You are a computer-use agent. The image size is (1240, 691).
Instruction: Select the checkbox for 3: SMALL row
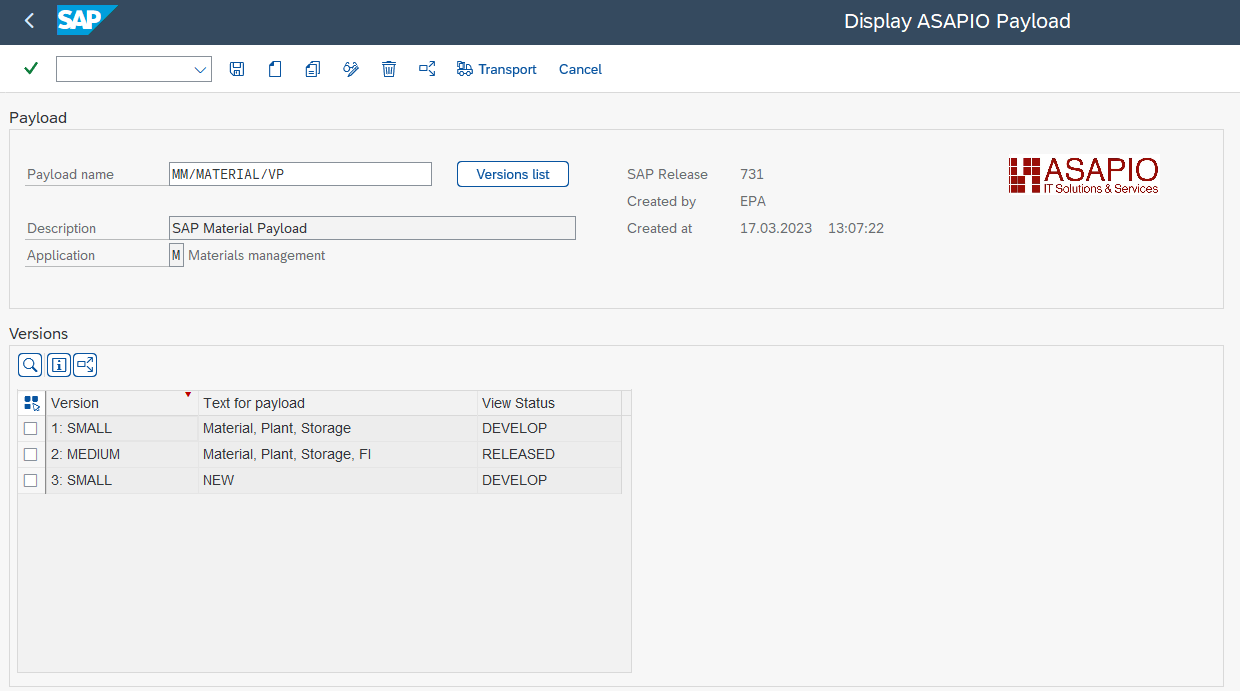coord(31,480)
